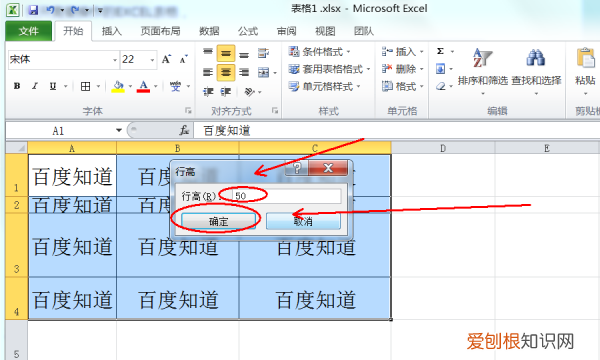Click 确定 in the 行高 dialog

(x=218, y=221)
